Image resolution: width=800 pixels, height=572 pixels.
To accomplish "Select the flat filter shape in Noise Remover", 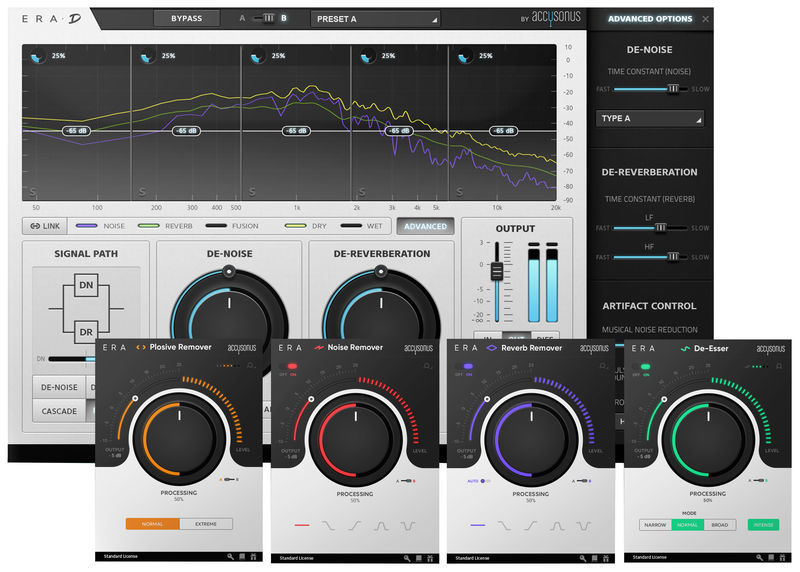I will coord(302,525).
